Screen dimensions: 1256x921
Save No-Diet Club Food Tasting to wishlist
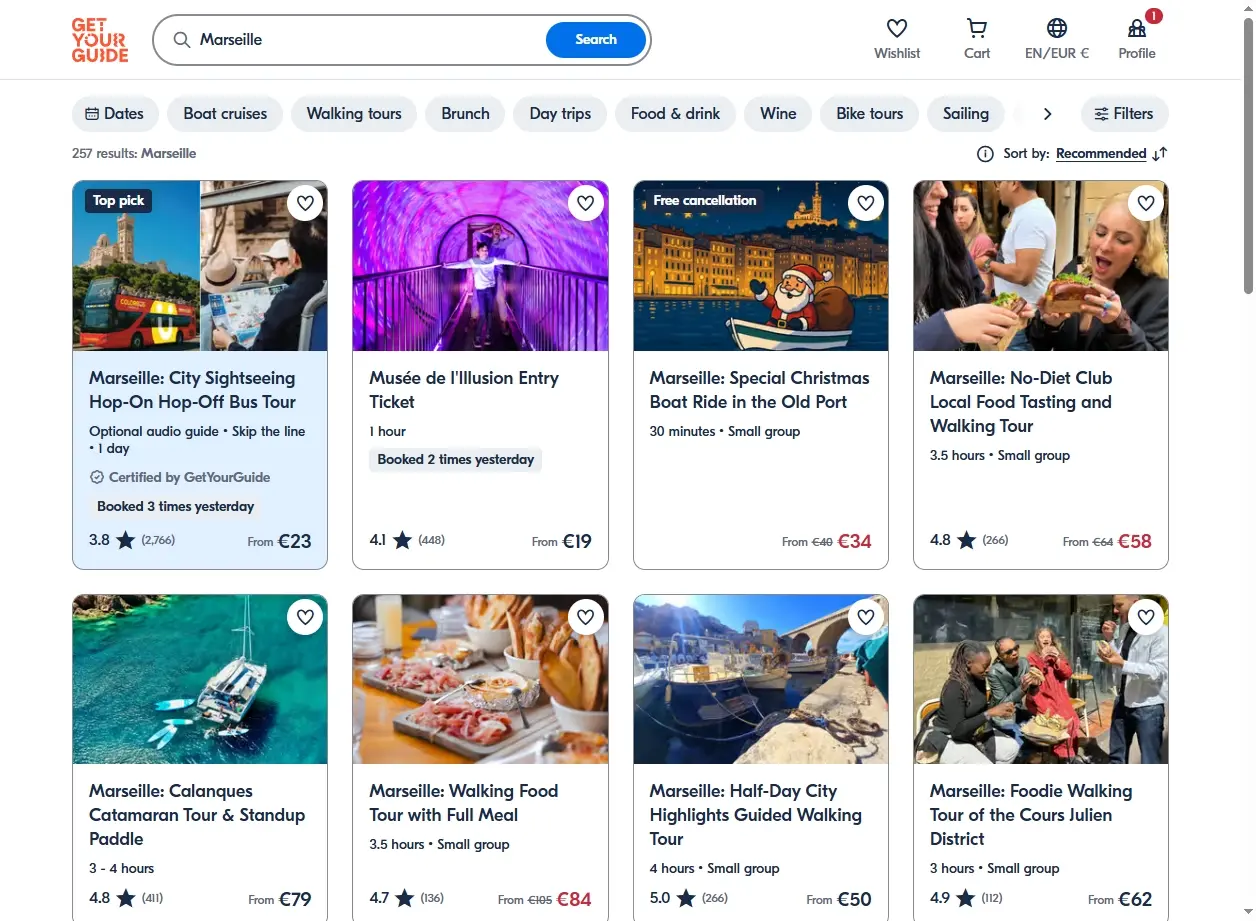[x=1146, y=204]
